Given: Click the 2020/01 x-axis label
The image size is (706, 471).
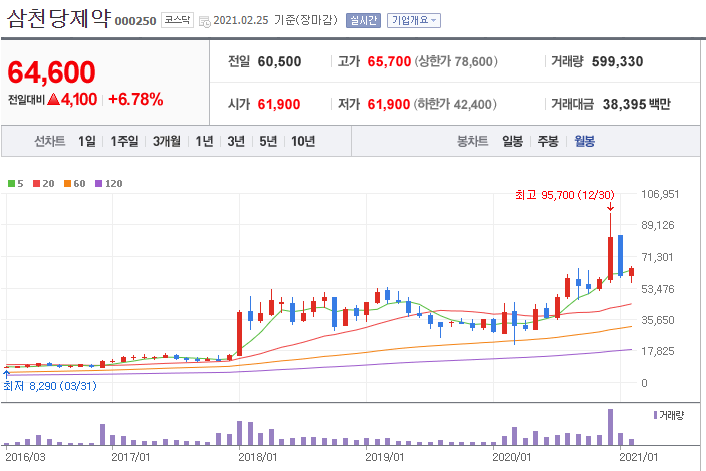Looking at the screenshot, I should click(x=511, y=457).
